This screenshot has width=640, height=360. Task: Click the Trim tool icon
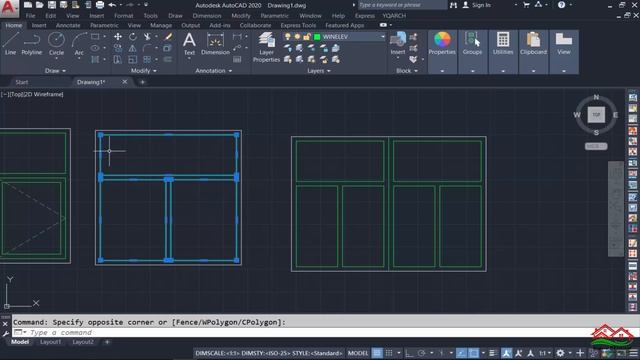[x=147, y=37]
